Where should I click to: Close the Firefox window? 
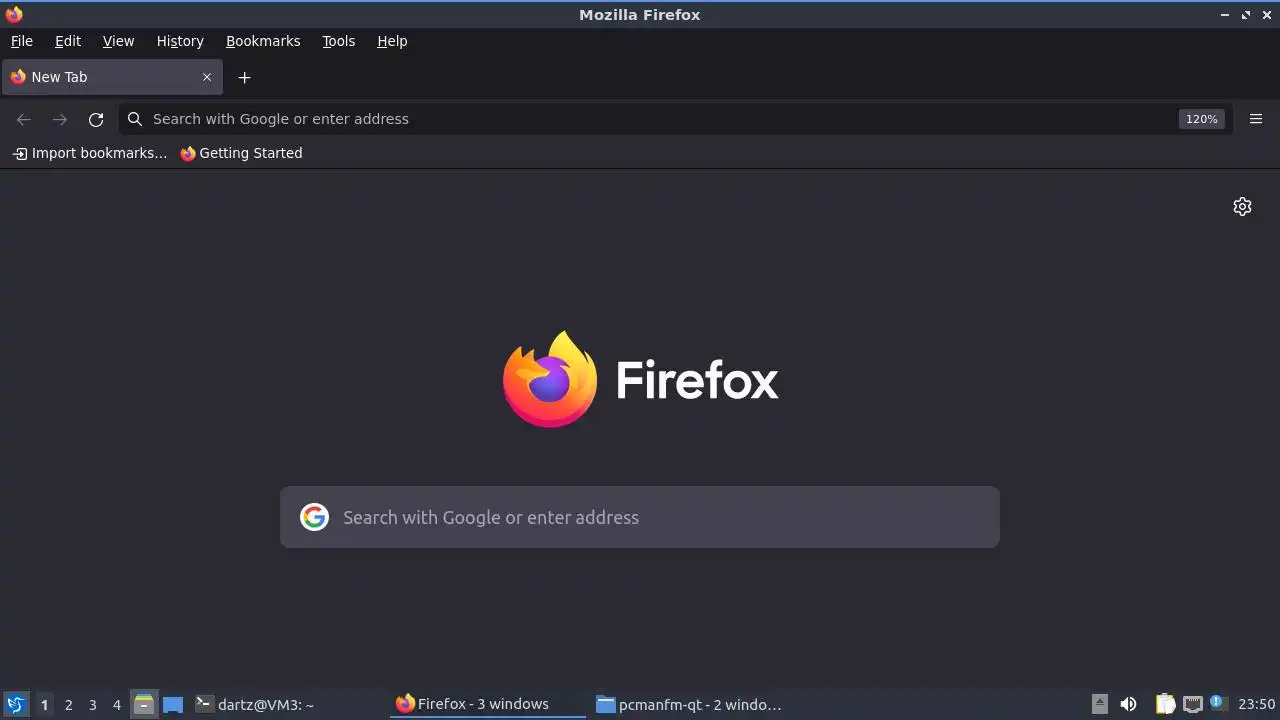tap(1267, 15)
